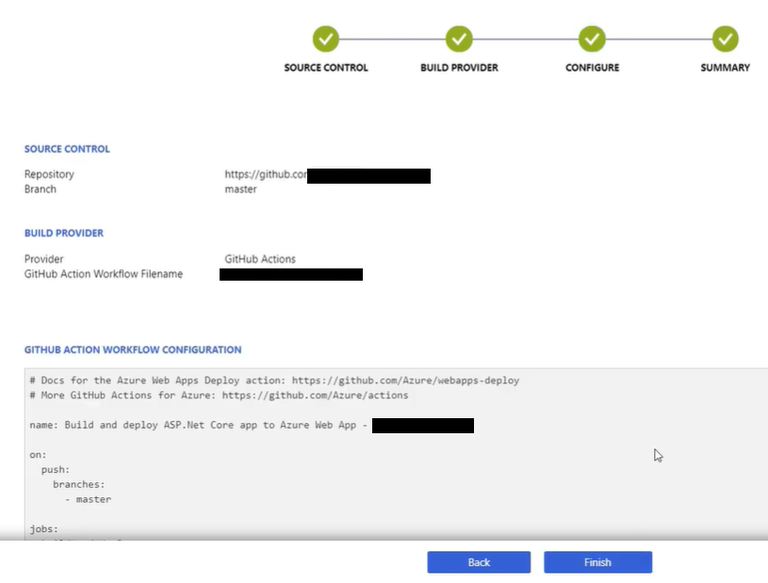Viewport: 768px width, 583px height.
Task: Click the Back button
Action: [x=479, y=562]
